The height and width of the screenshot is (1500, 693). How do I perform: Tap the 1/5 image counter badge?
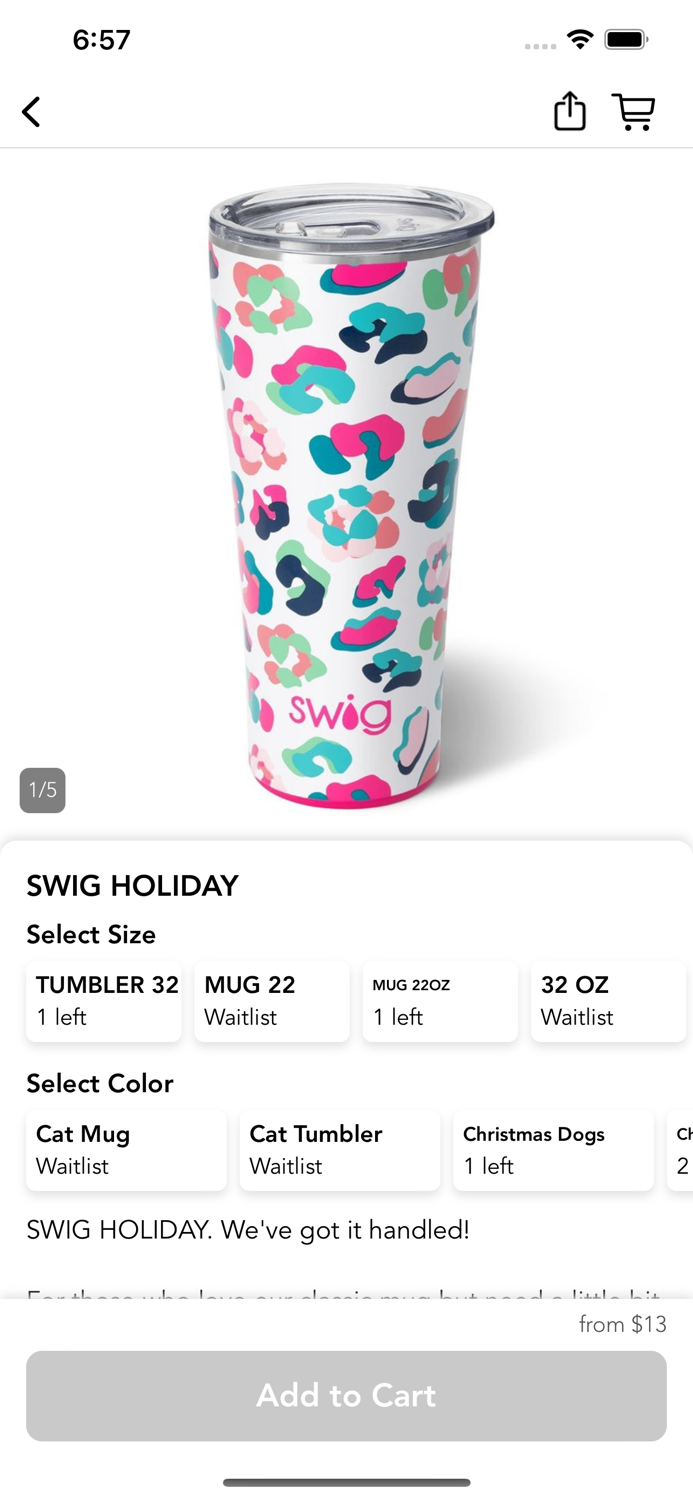[x=43, y=790]
